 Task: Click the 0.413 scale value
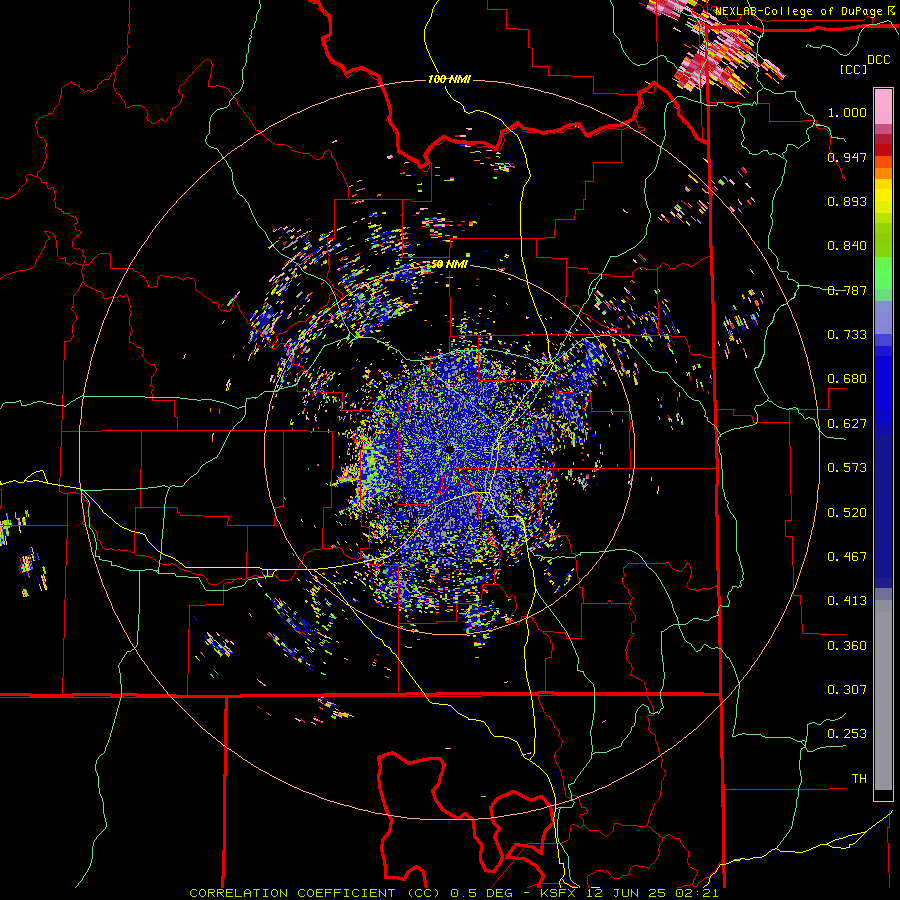[x=847, y=601]
